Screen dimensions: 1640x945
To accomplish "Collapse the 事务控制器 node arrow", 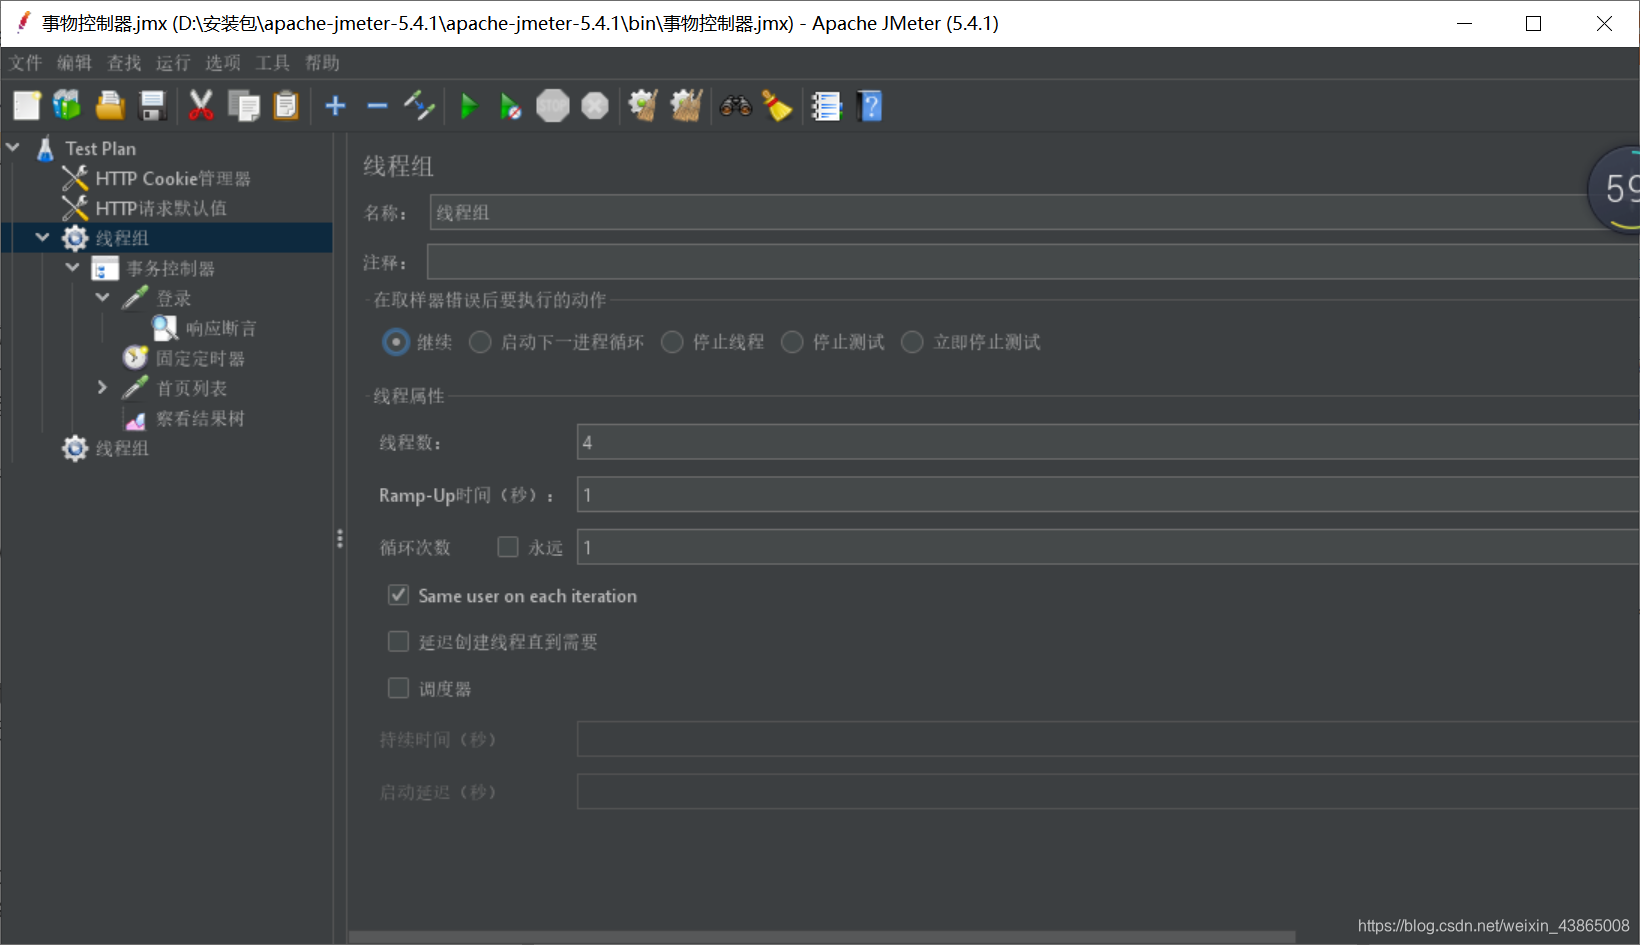I will click(x=73, y=268).
